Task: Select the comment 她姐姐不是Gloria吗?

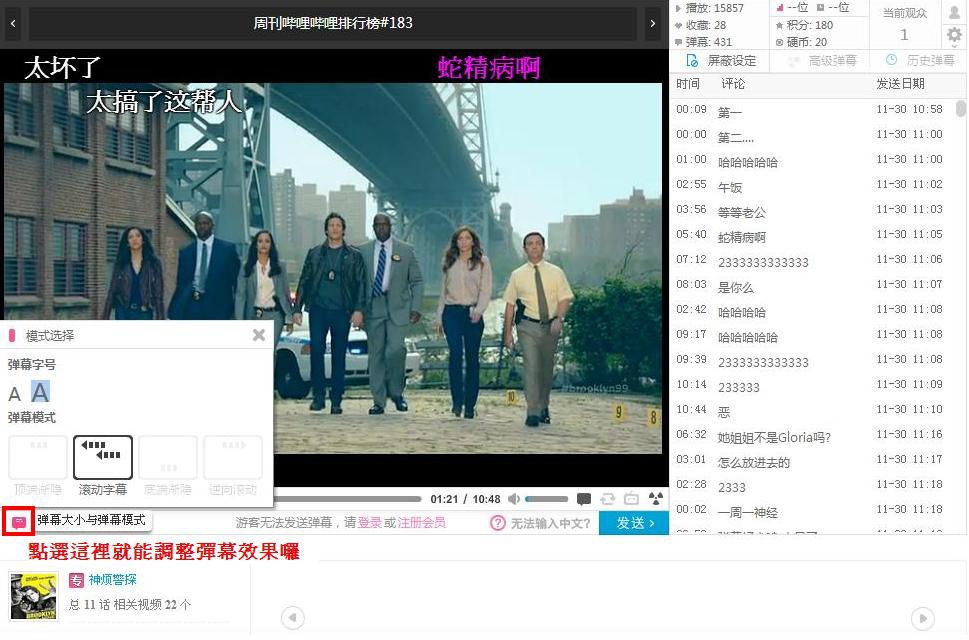Action: pos(812,436)
